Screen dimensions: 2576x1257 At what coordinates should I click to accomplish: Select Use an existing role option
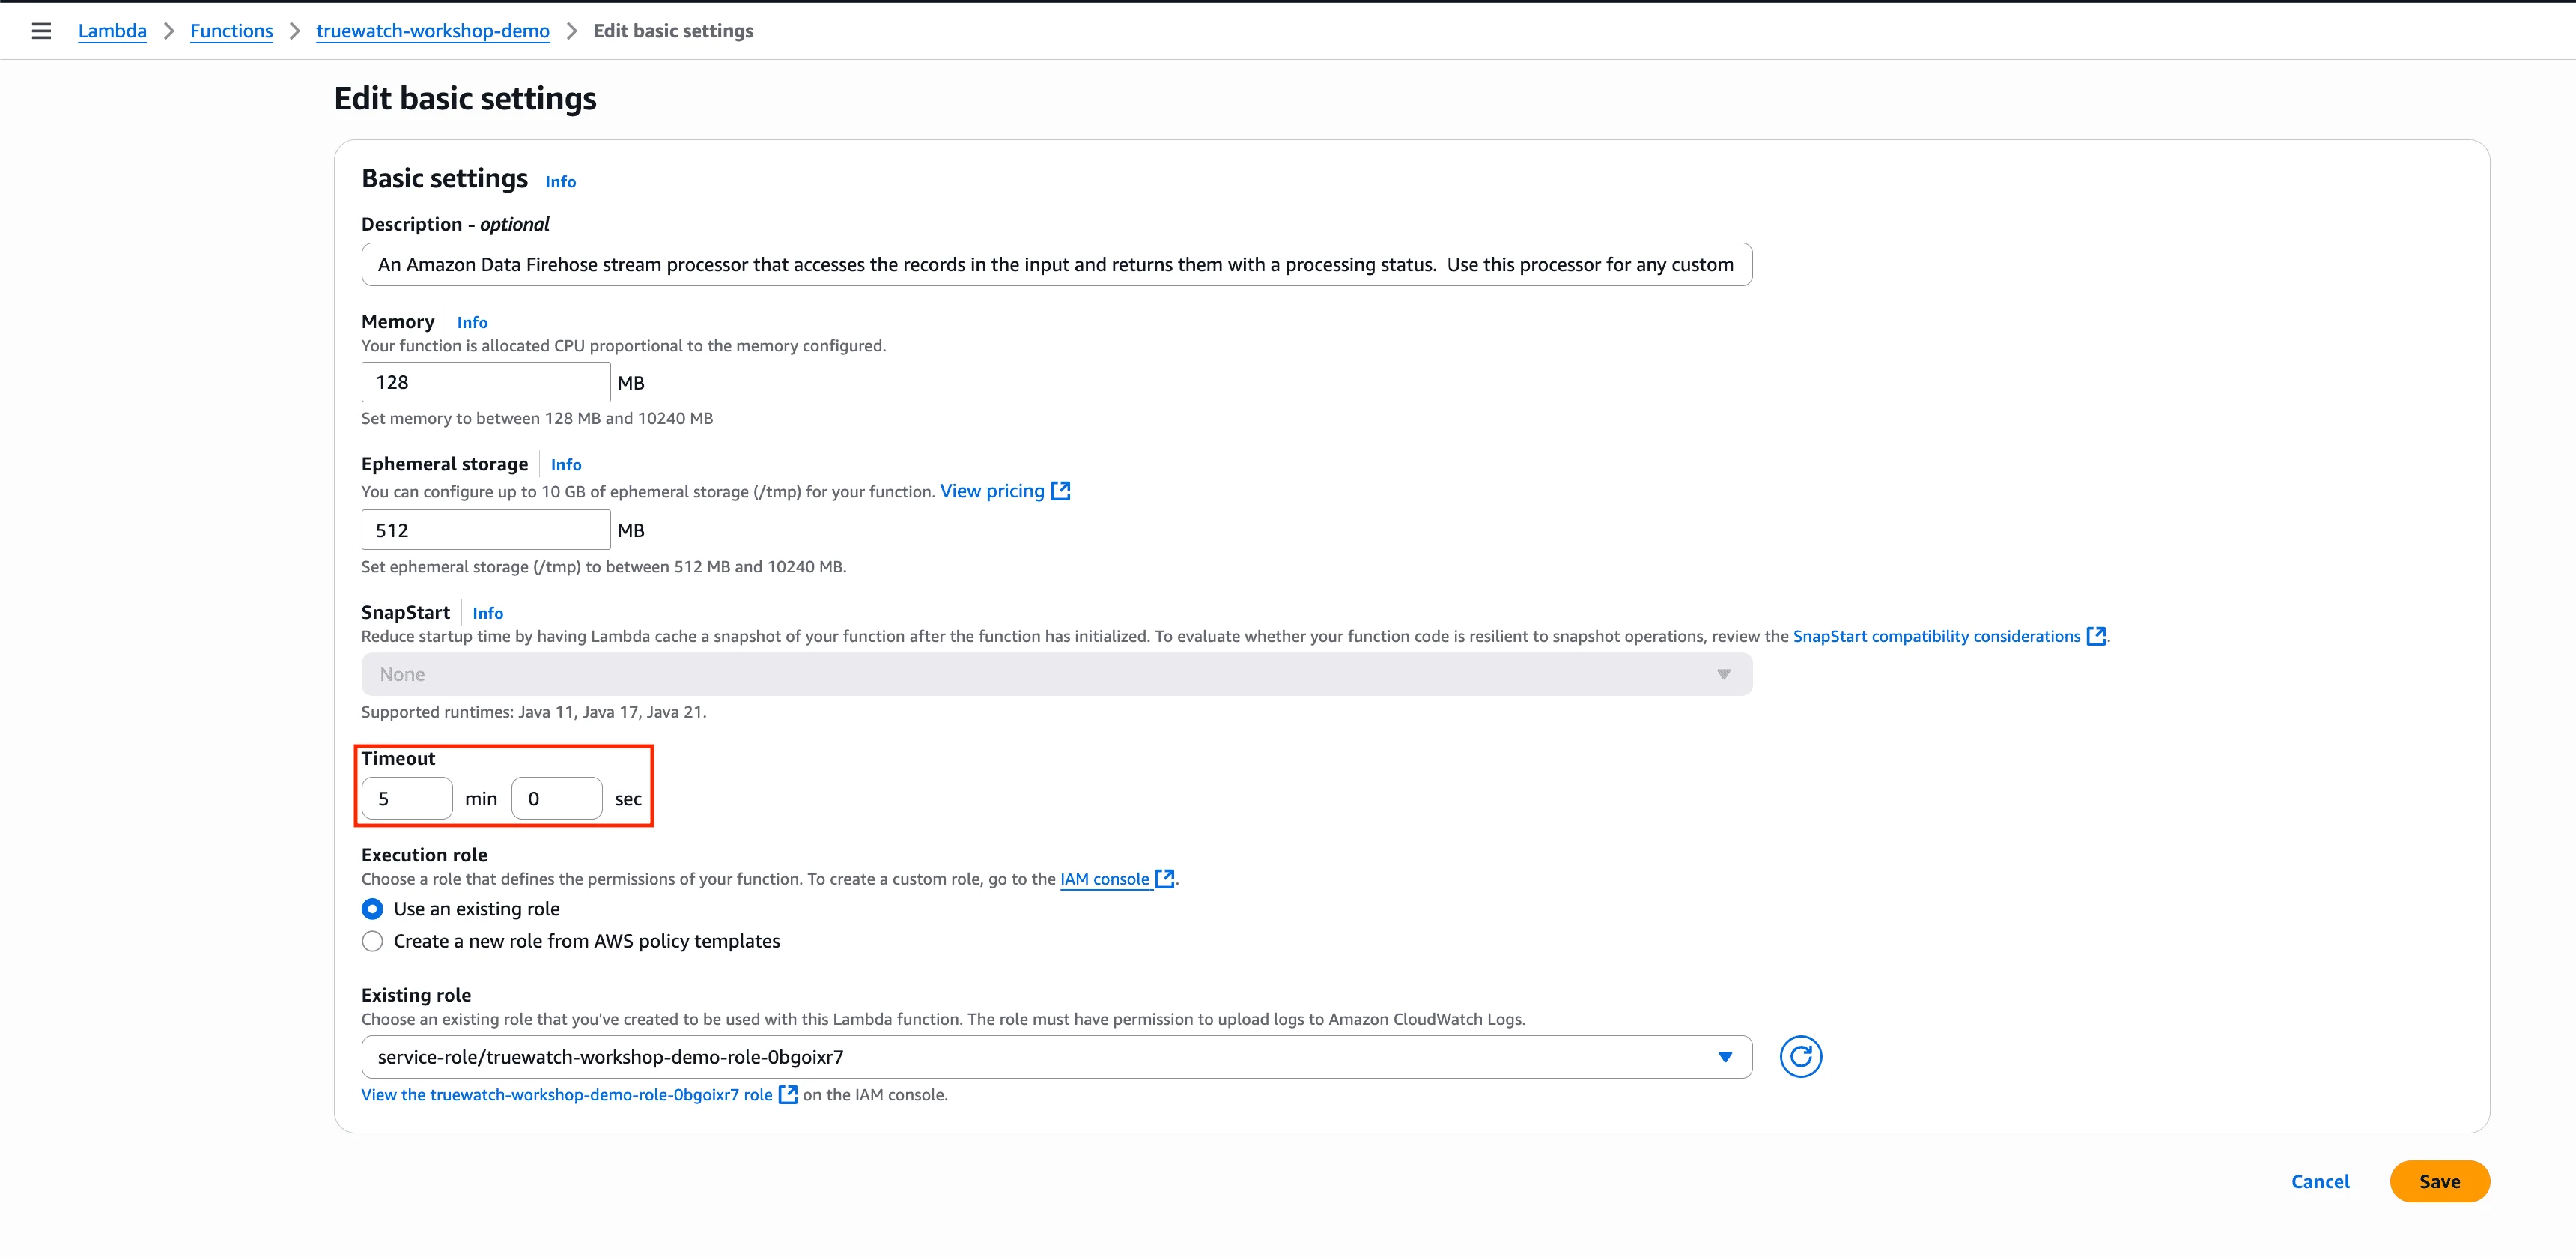pos(372,909)
